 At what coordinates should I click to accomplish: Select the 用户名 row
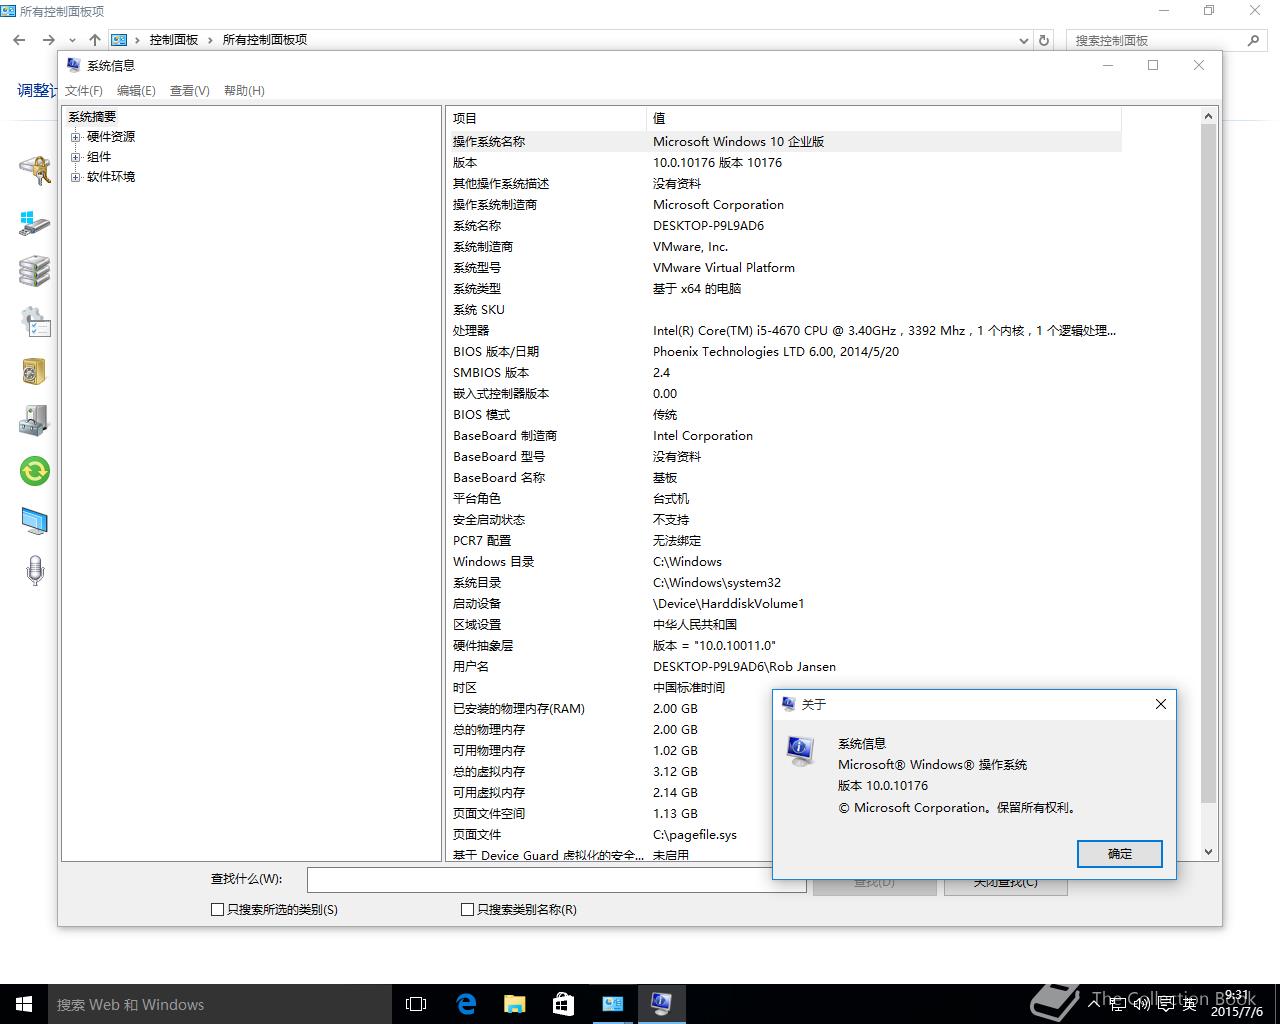pyautogui.click(x=783, y=667)
